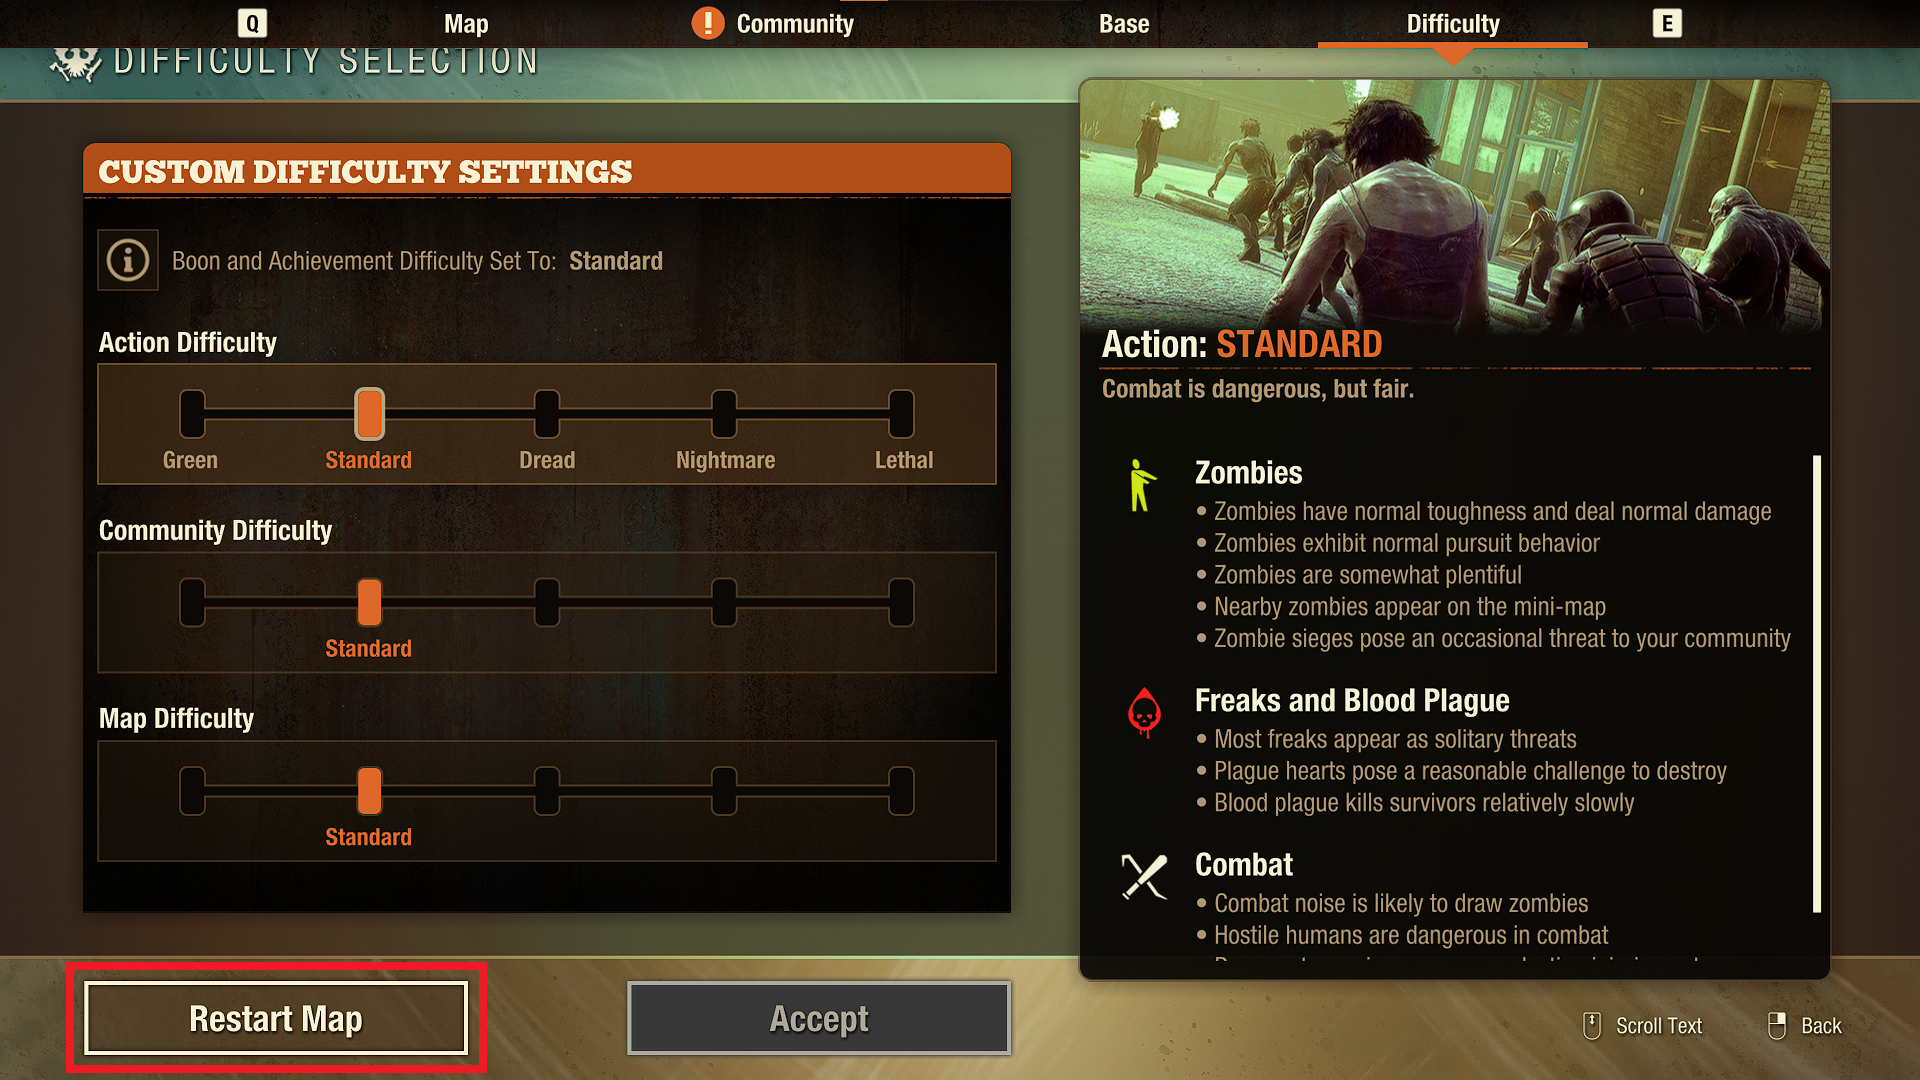Click the orange alert icon beside Community
Screen dimensions: 1920x1080
tap(708, 23)
